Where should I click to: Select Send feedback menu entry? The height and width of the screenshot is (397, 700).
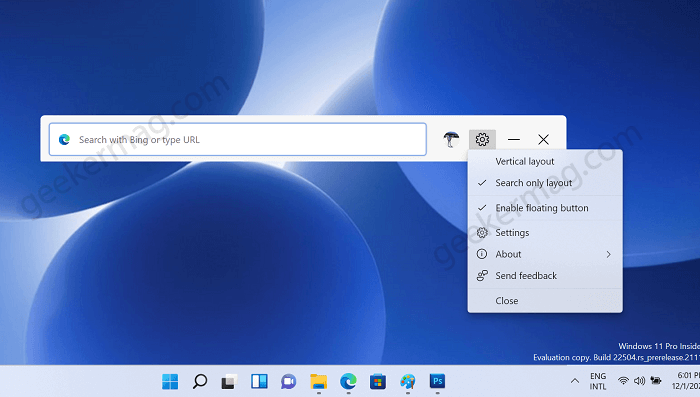coord(545,276)
